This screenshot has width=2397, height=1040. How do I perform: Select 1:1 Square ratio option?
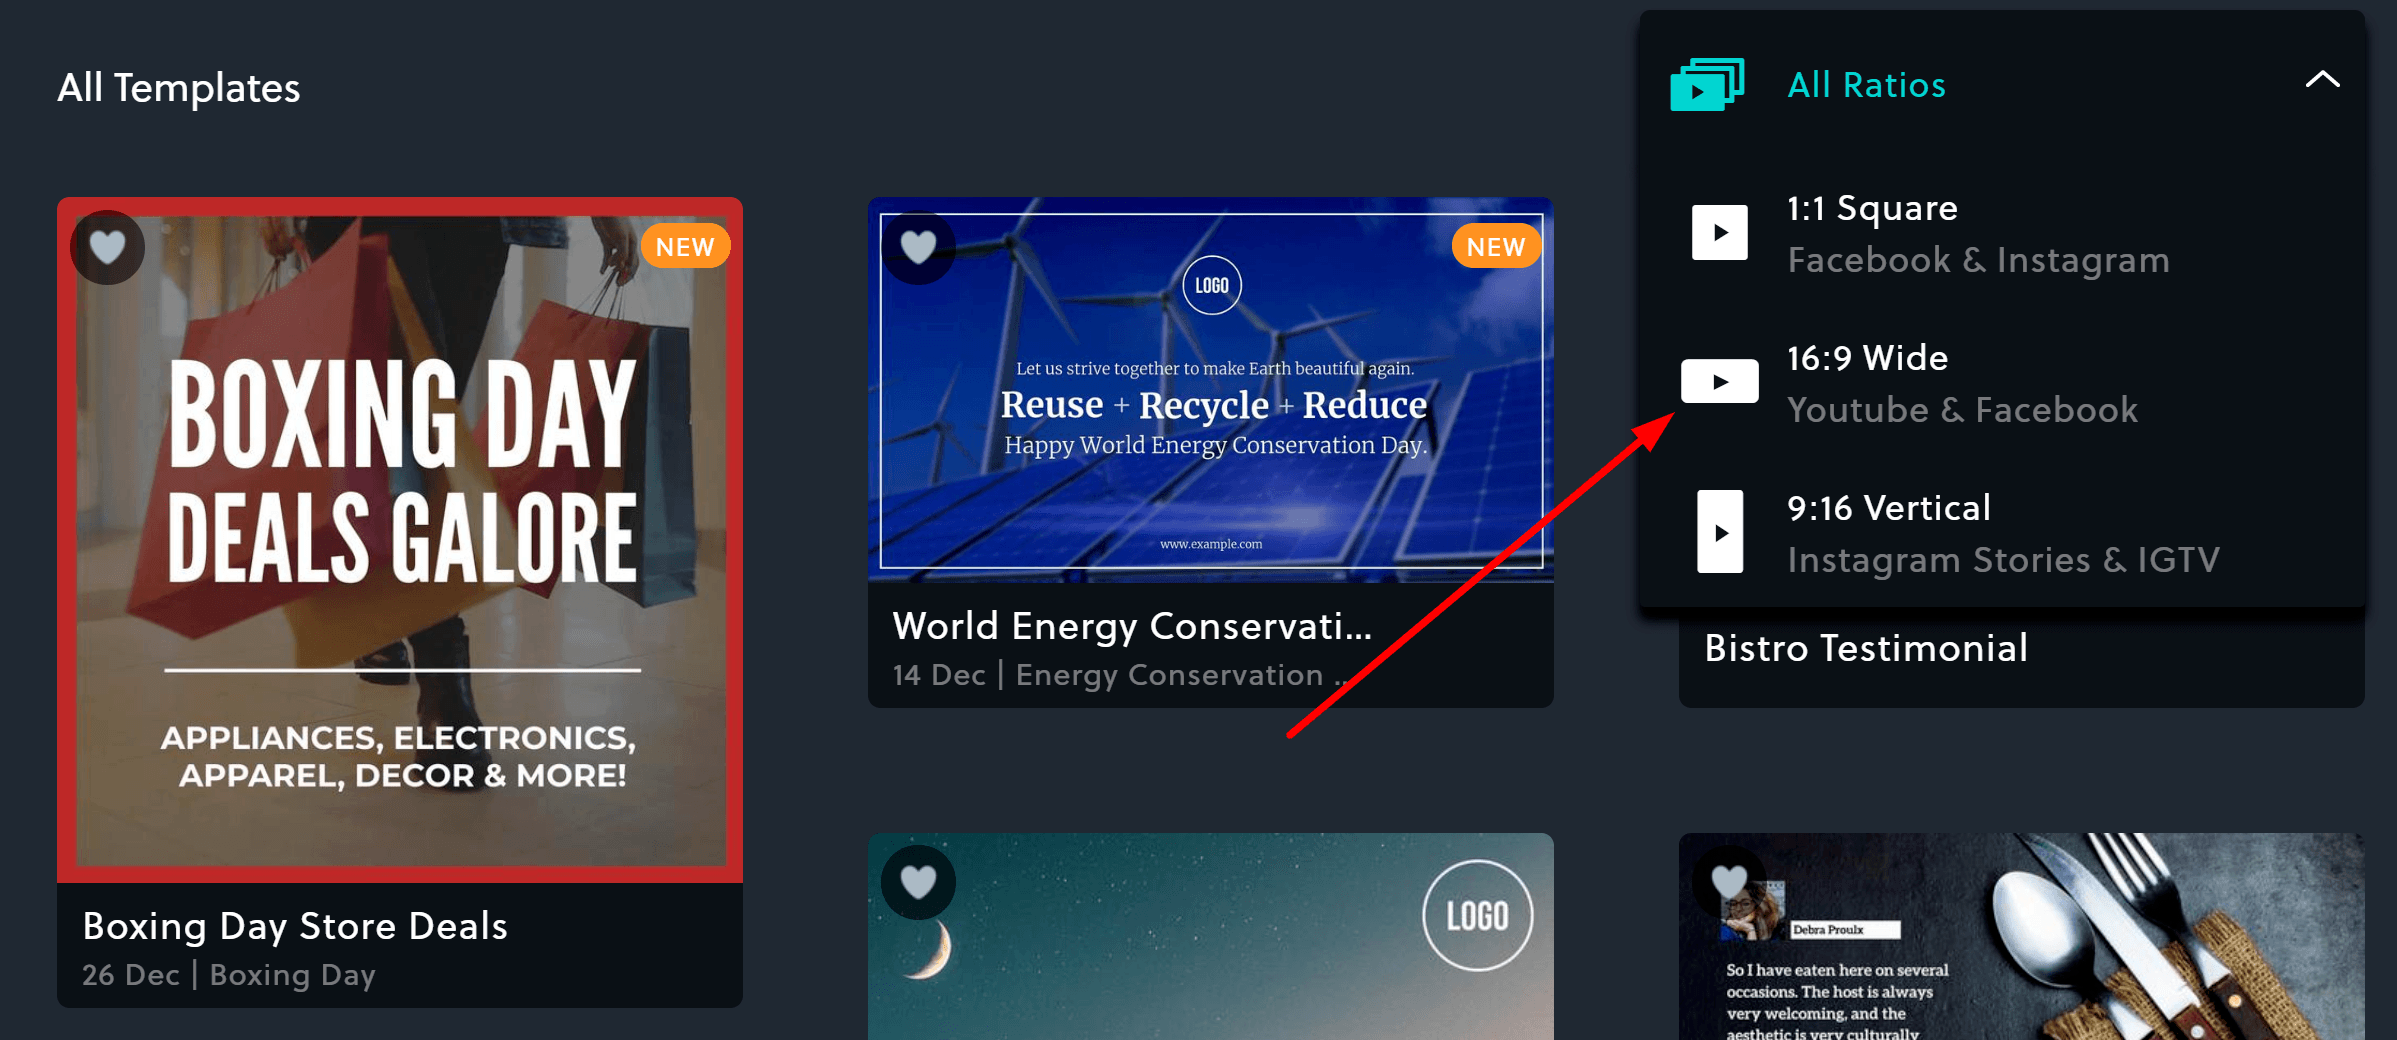coord(2002,233)
